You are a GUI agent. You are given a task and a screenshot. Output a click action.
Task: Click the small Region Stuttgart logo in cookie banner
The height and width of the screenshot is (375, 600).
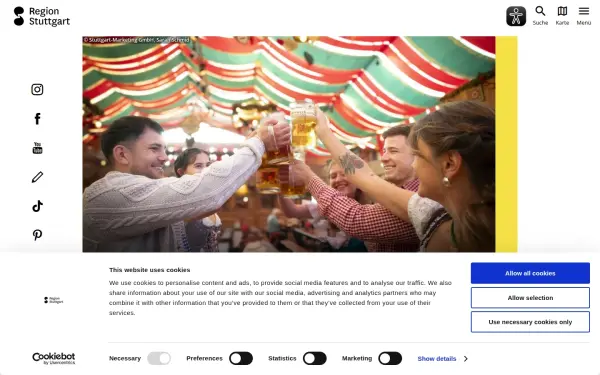pyautogui.click(x=54, y=300)
